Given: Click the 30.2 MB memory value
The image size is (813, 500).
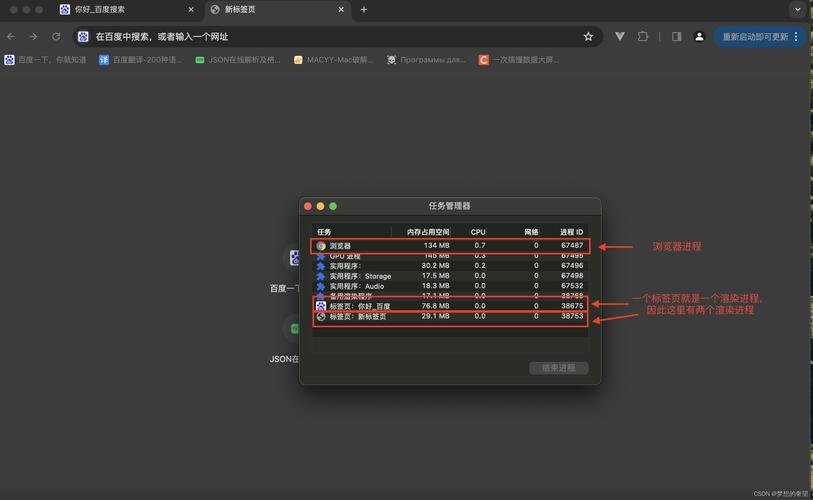Looking at the screenshot, I should coord(435,266).
